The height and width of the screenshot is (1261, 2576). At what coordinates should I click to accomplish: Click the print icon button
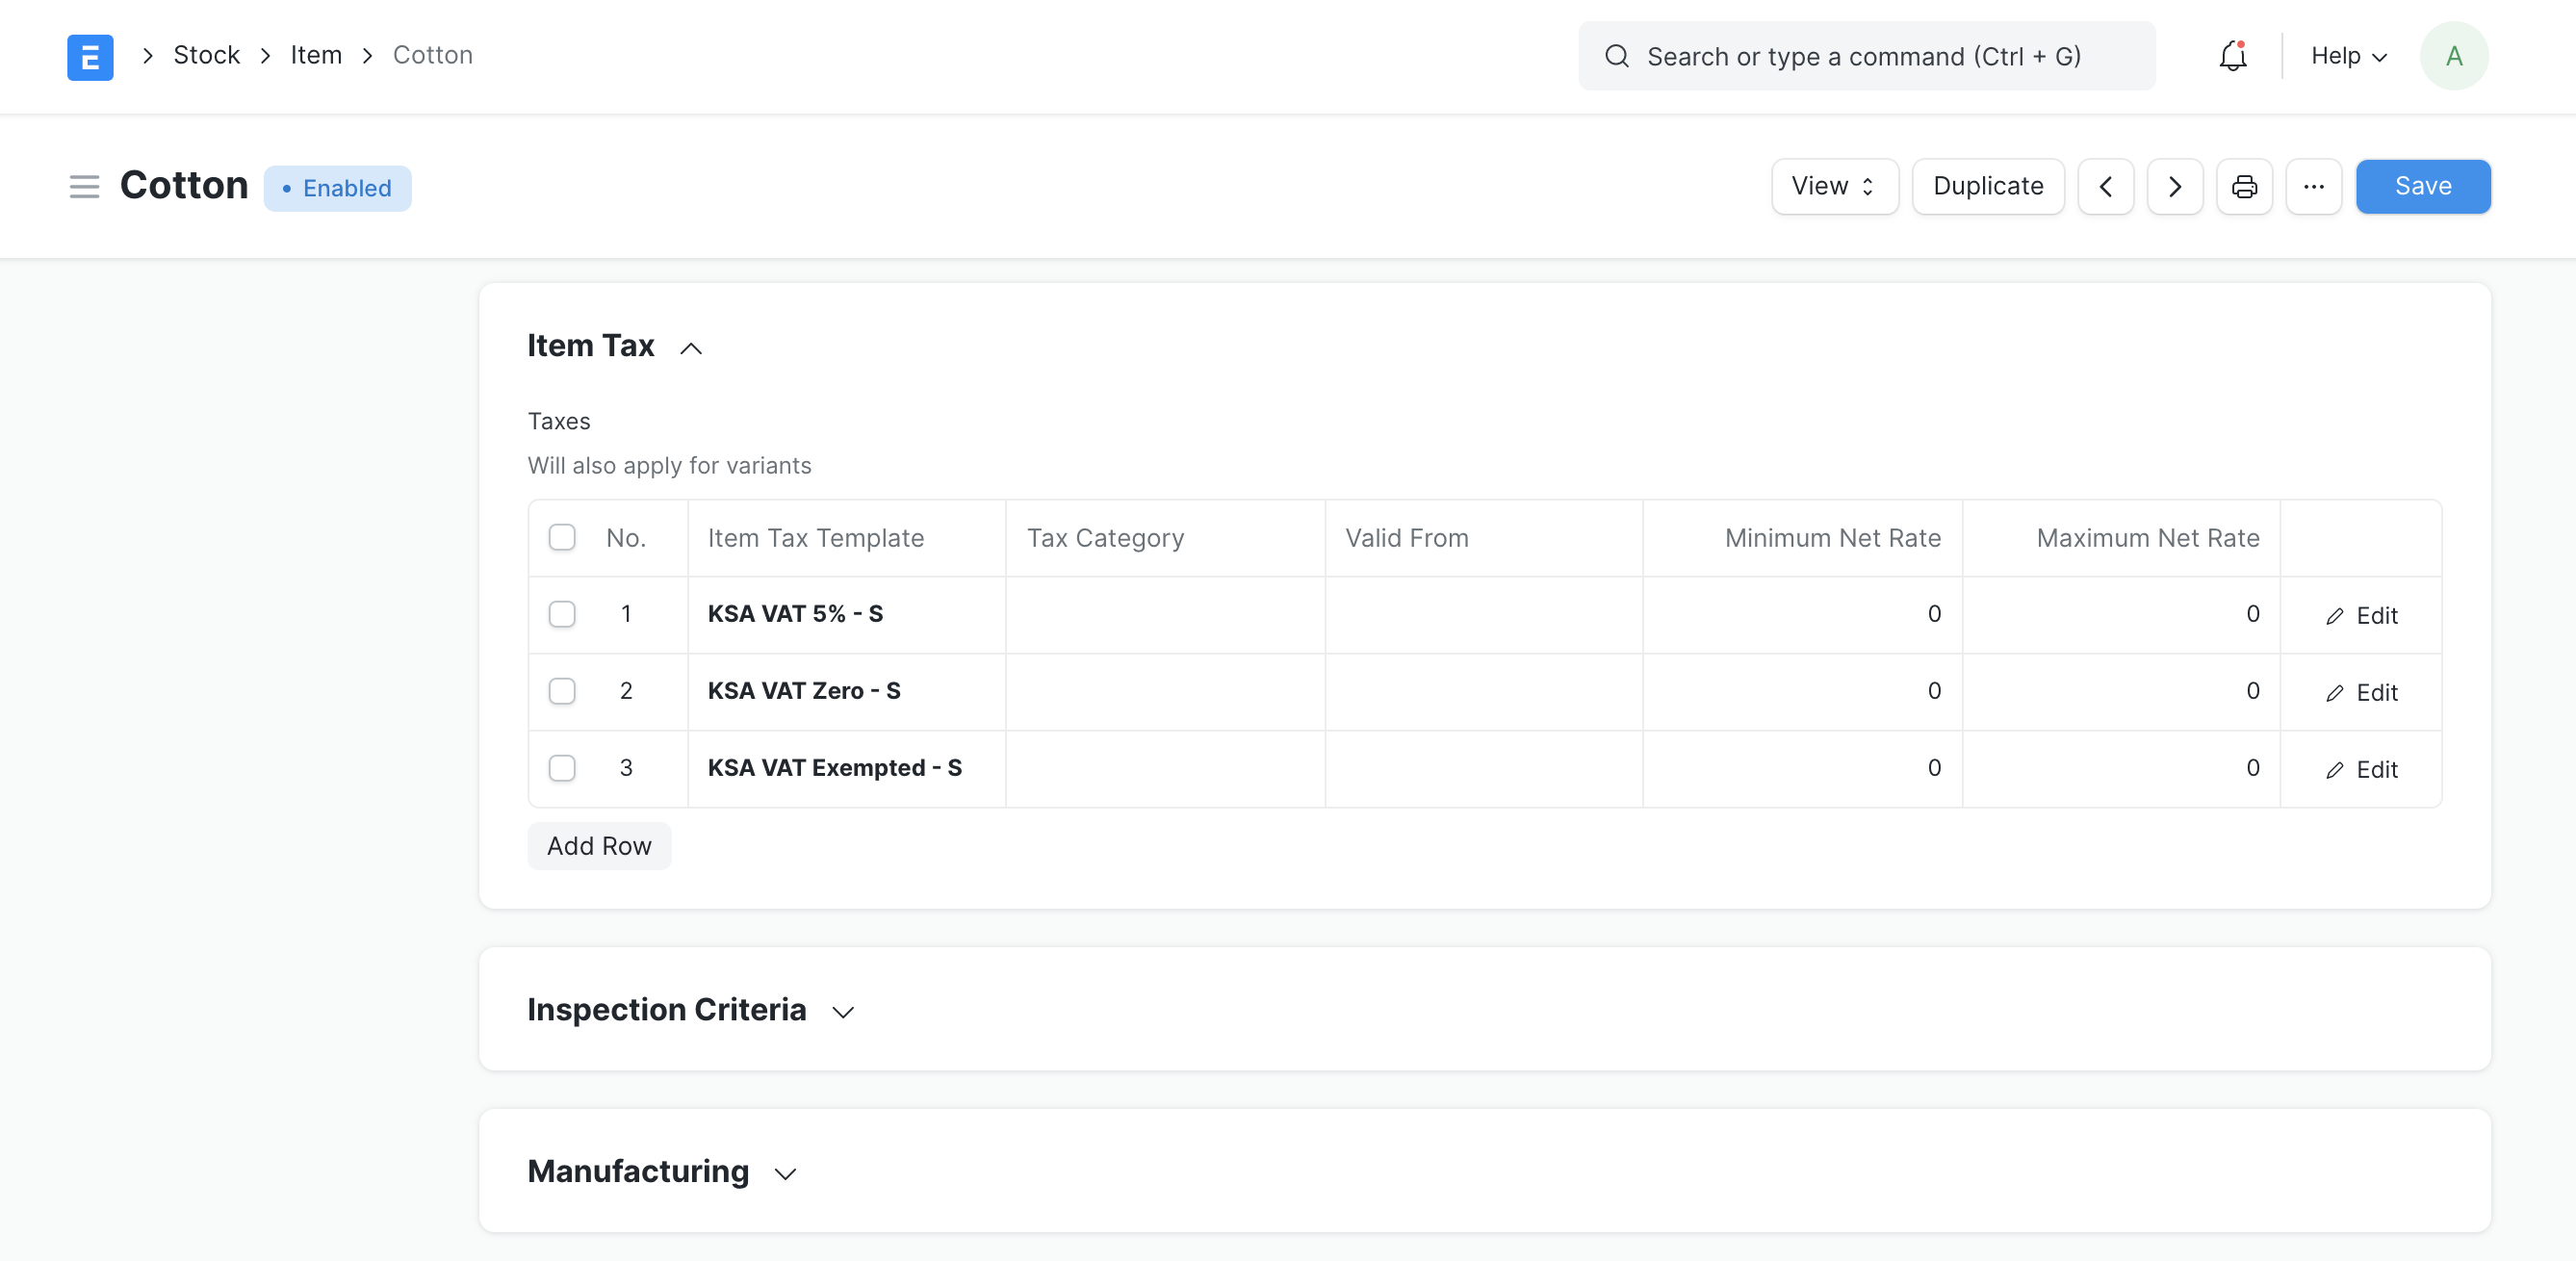pyautogui.click(x=2244, y=187)
